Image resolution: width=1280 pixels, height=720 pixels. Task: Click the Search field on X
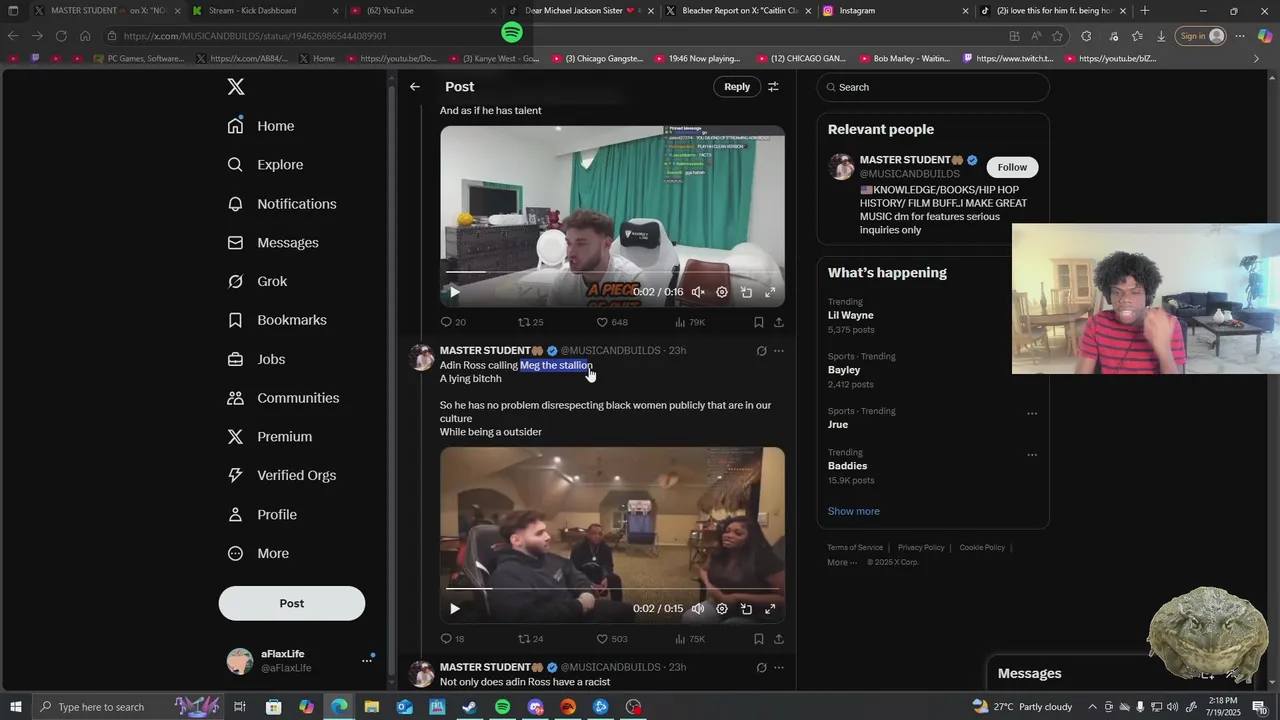(933, 87)
